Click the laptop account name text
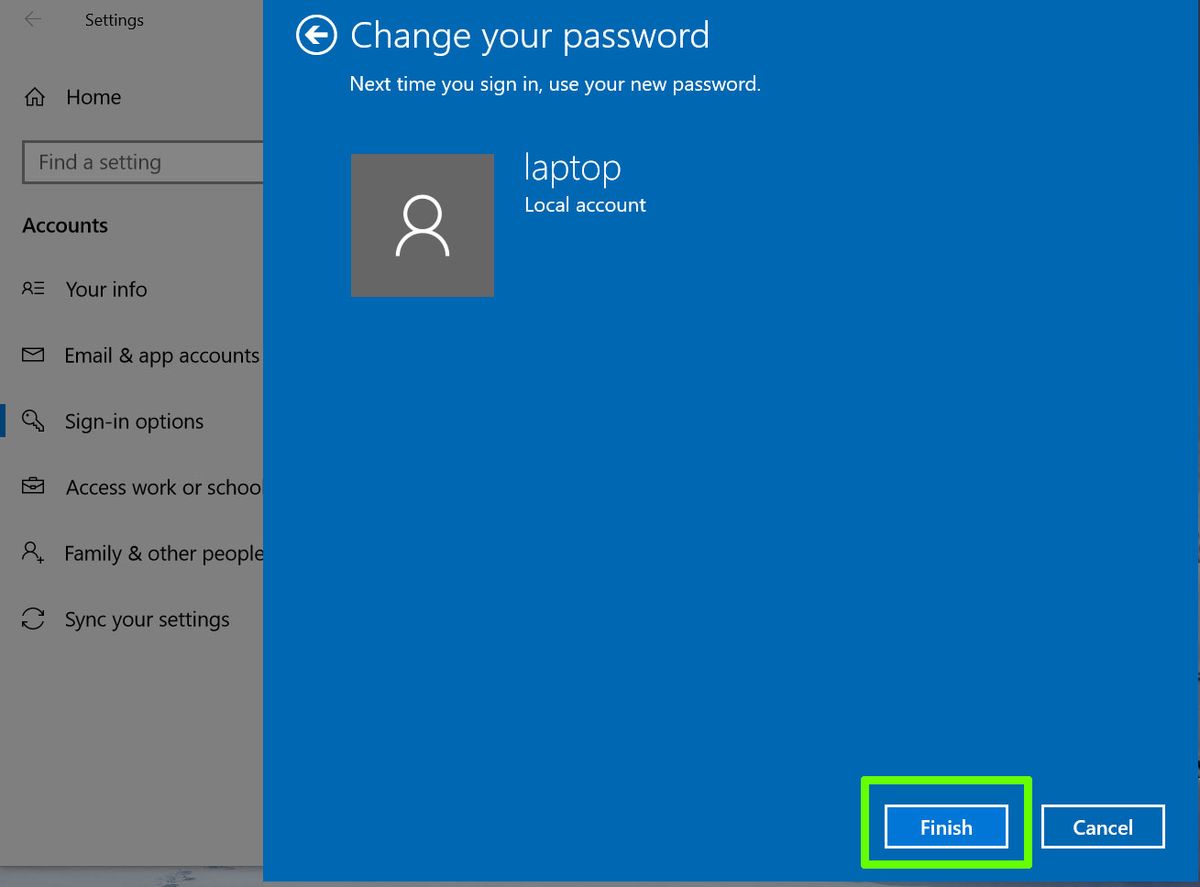The image size is (1200, 887). (572, 167)
